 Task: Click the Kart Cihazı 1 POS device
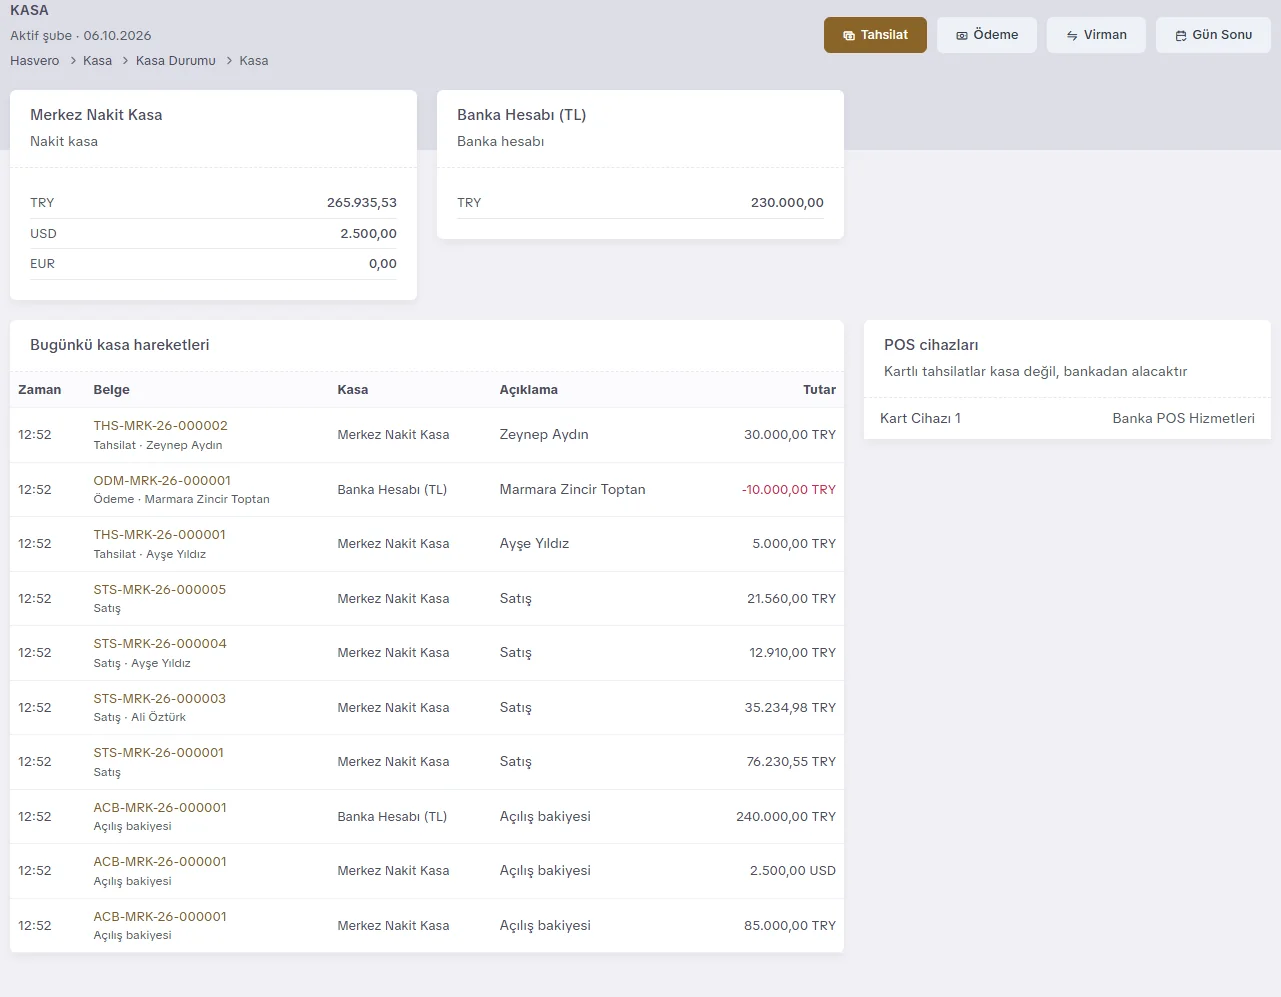pos(920,419)
